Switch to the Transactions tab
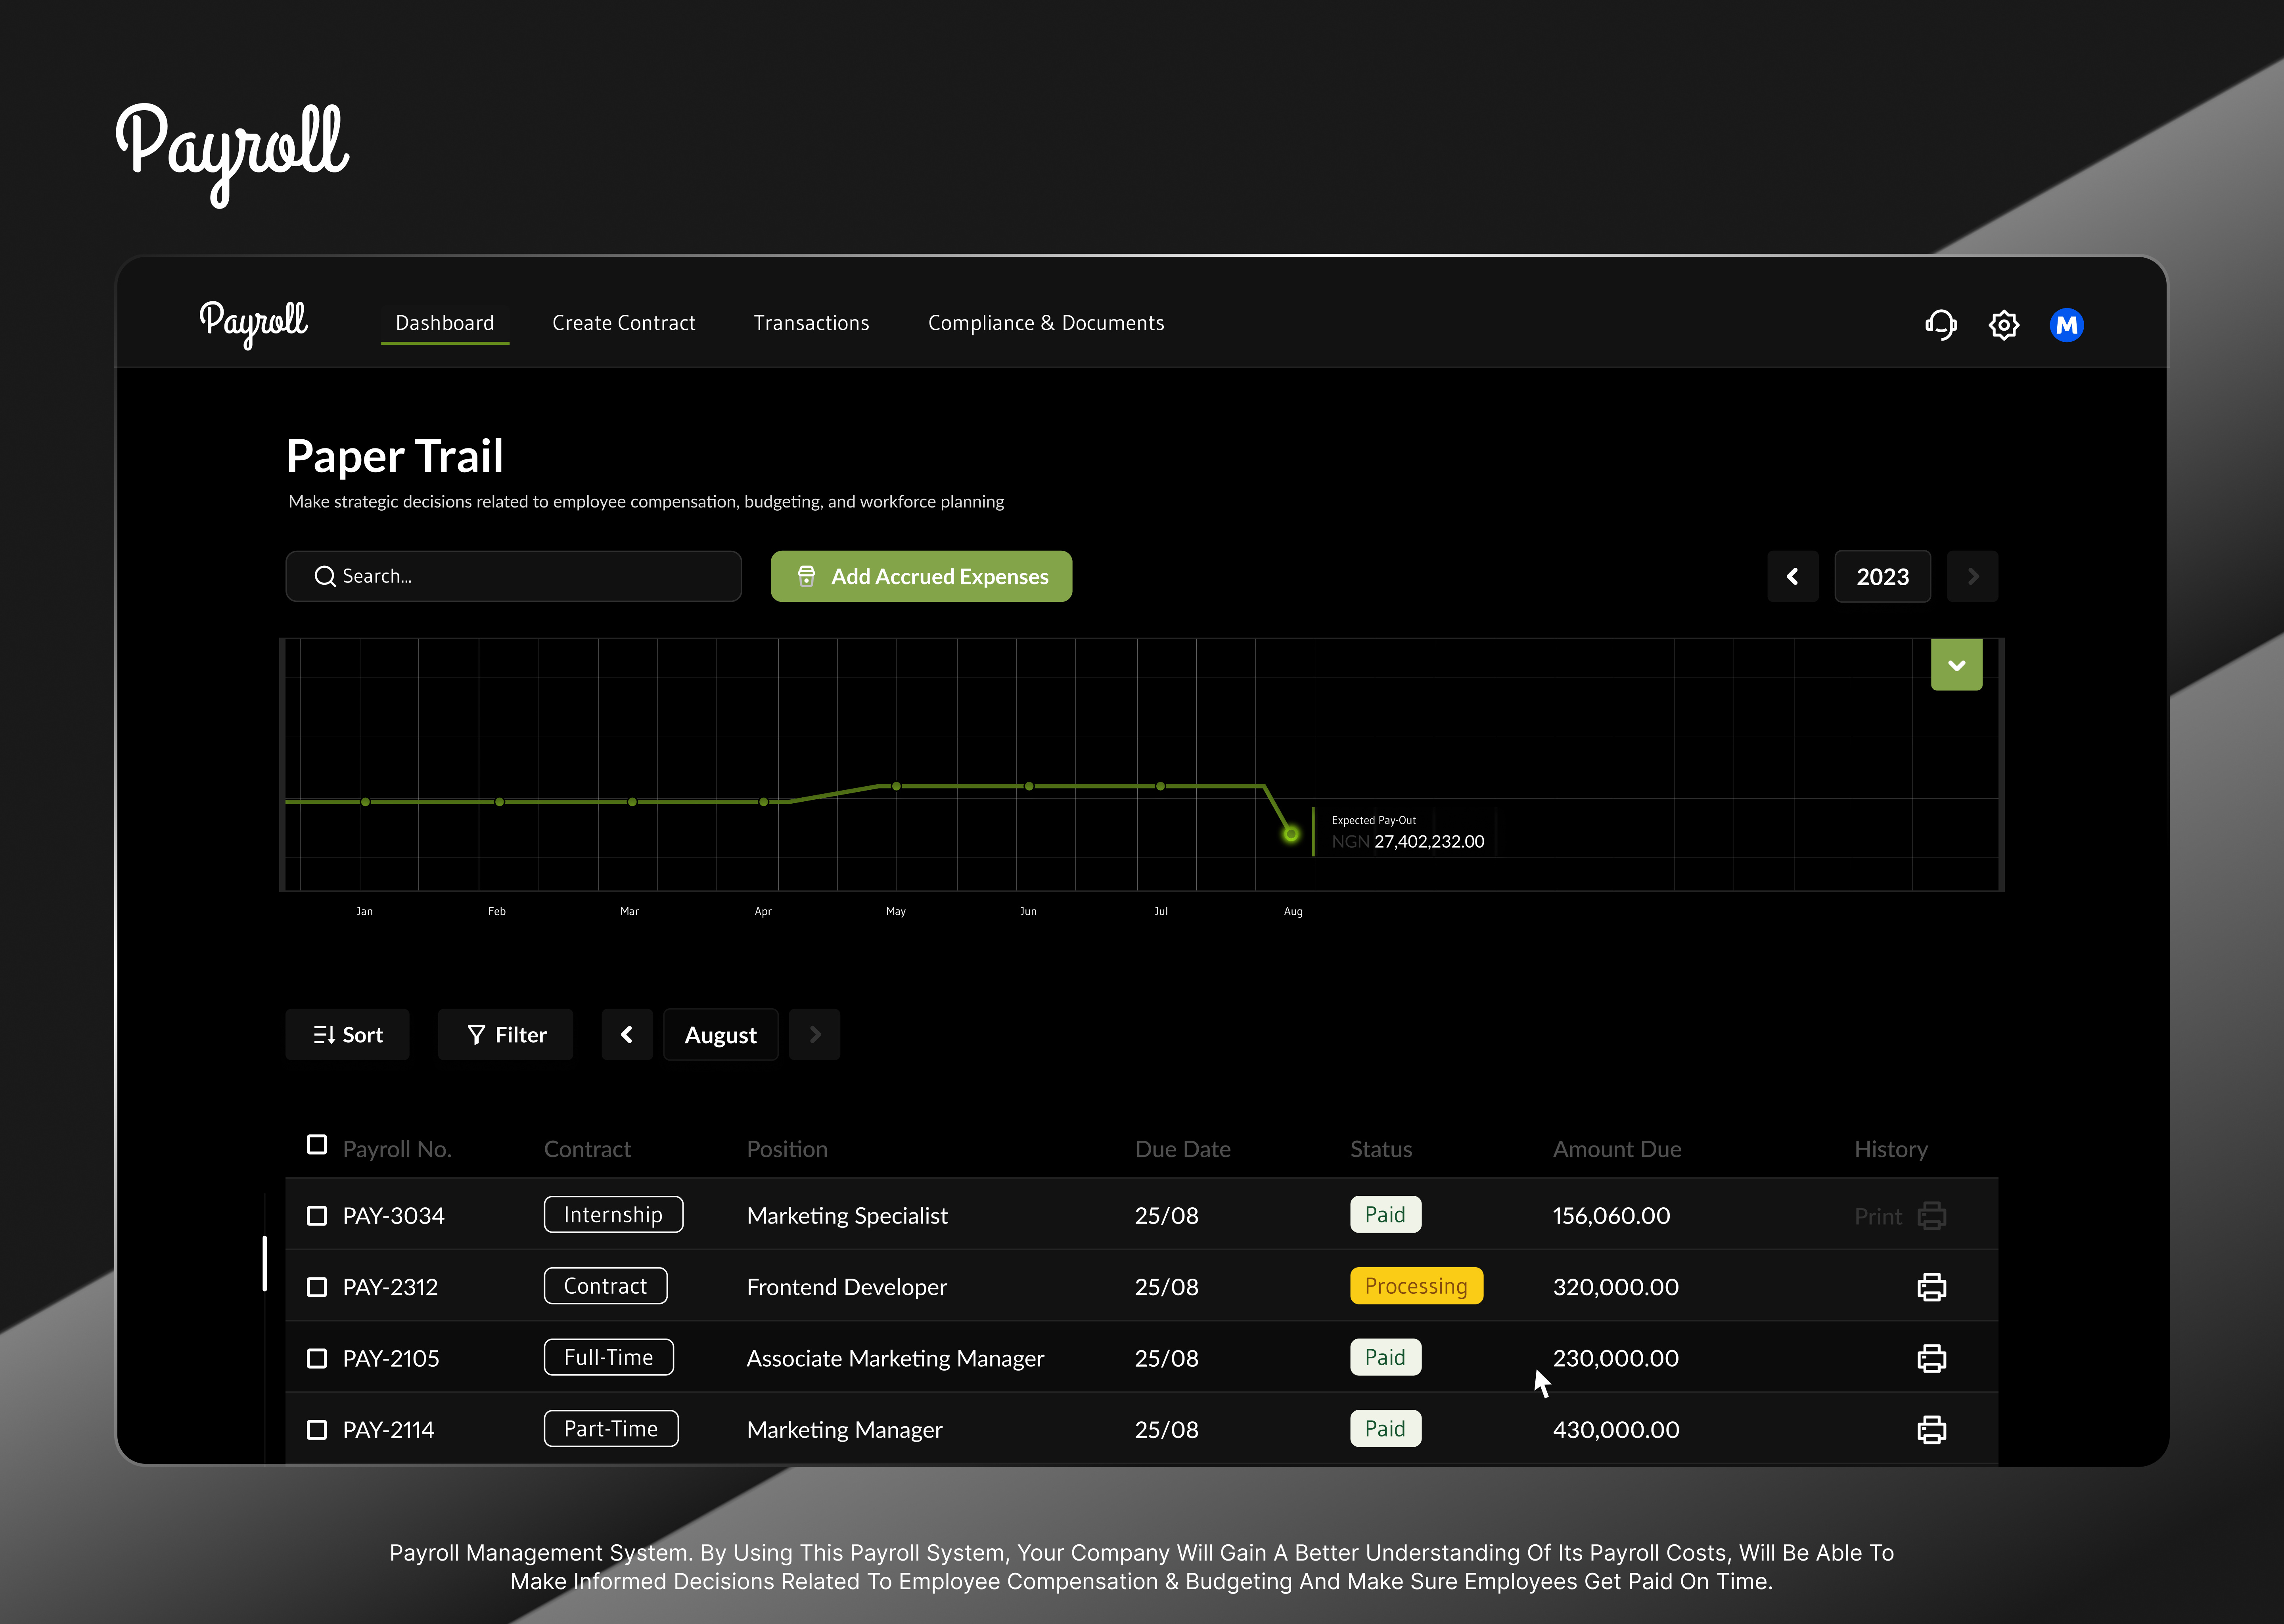The height and width of the screenshot is (1624, 2284). (811, 323)
